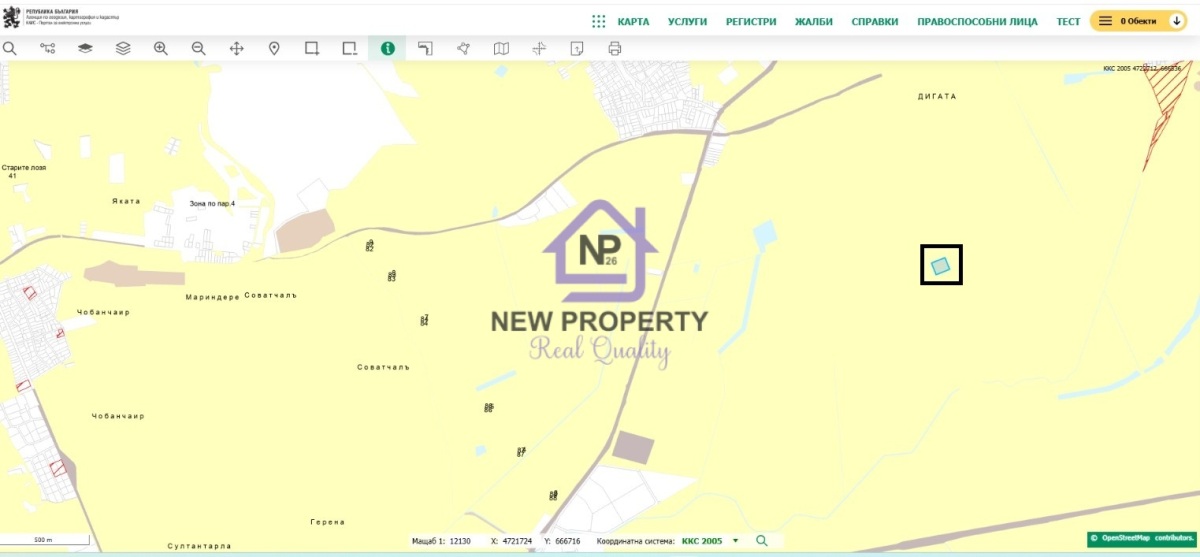The image size is (1200, 557).
Task: Open the search magnifier tool in toolbar
Action: click(10, 48)
